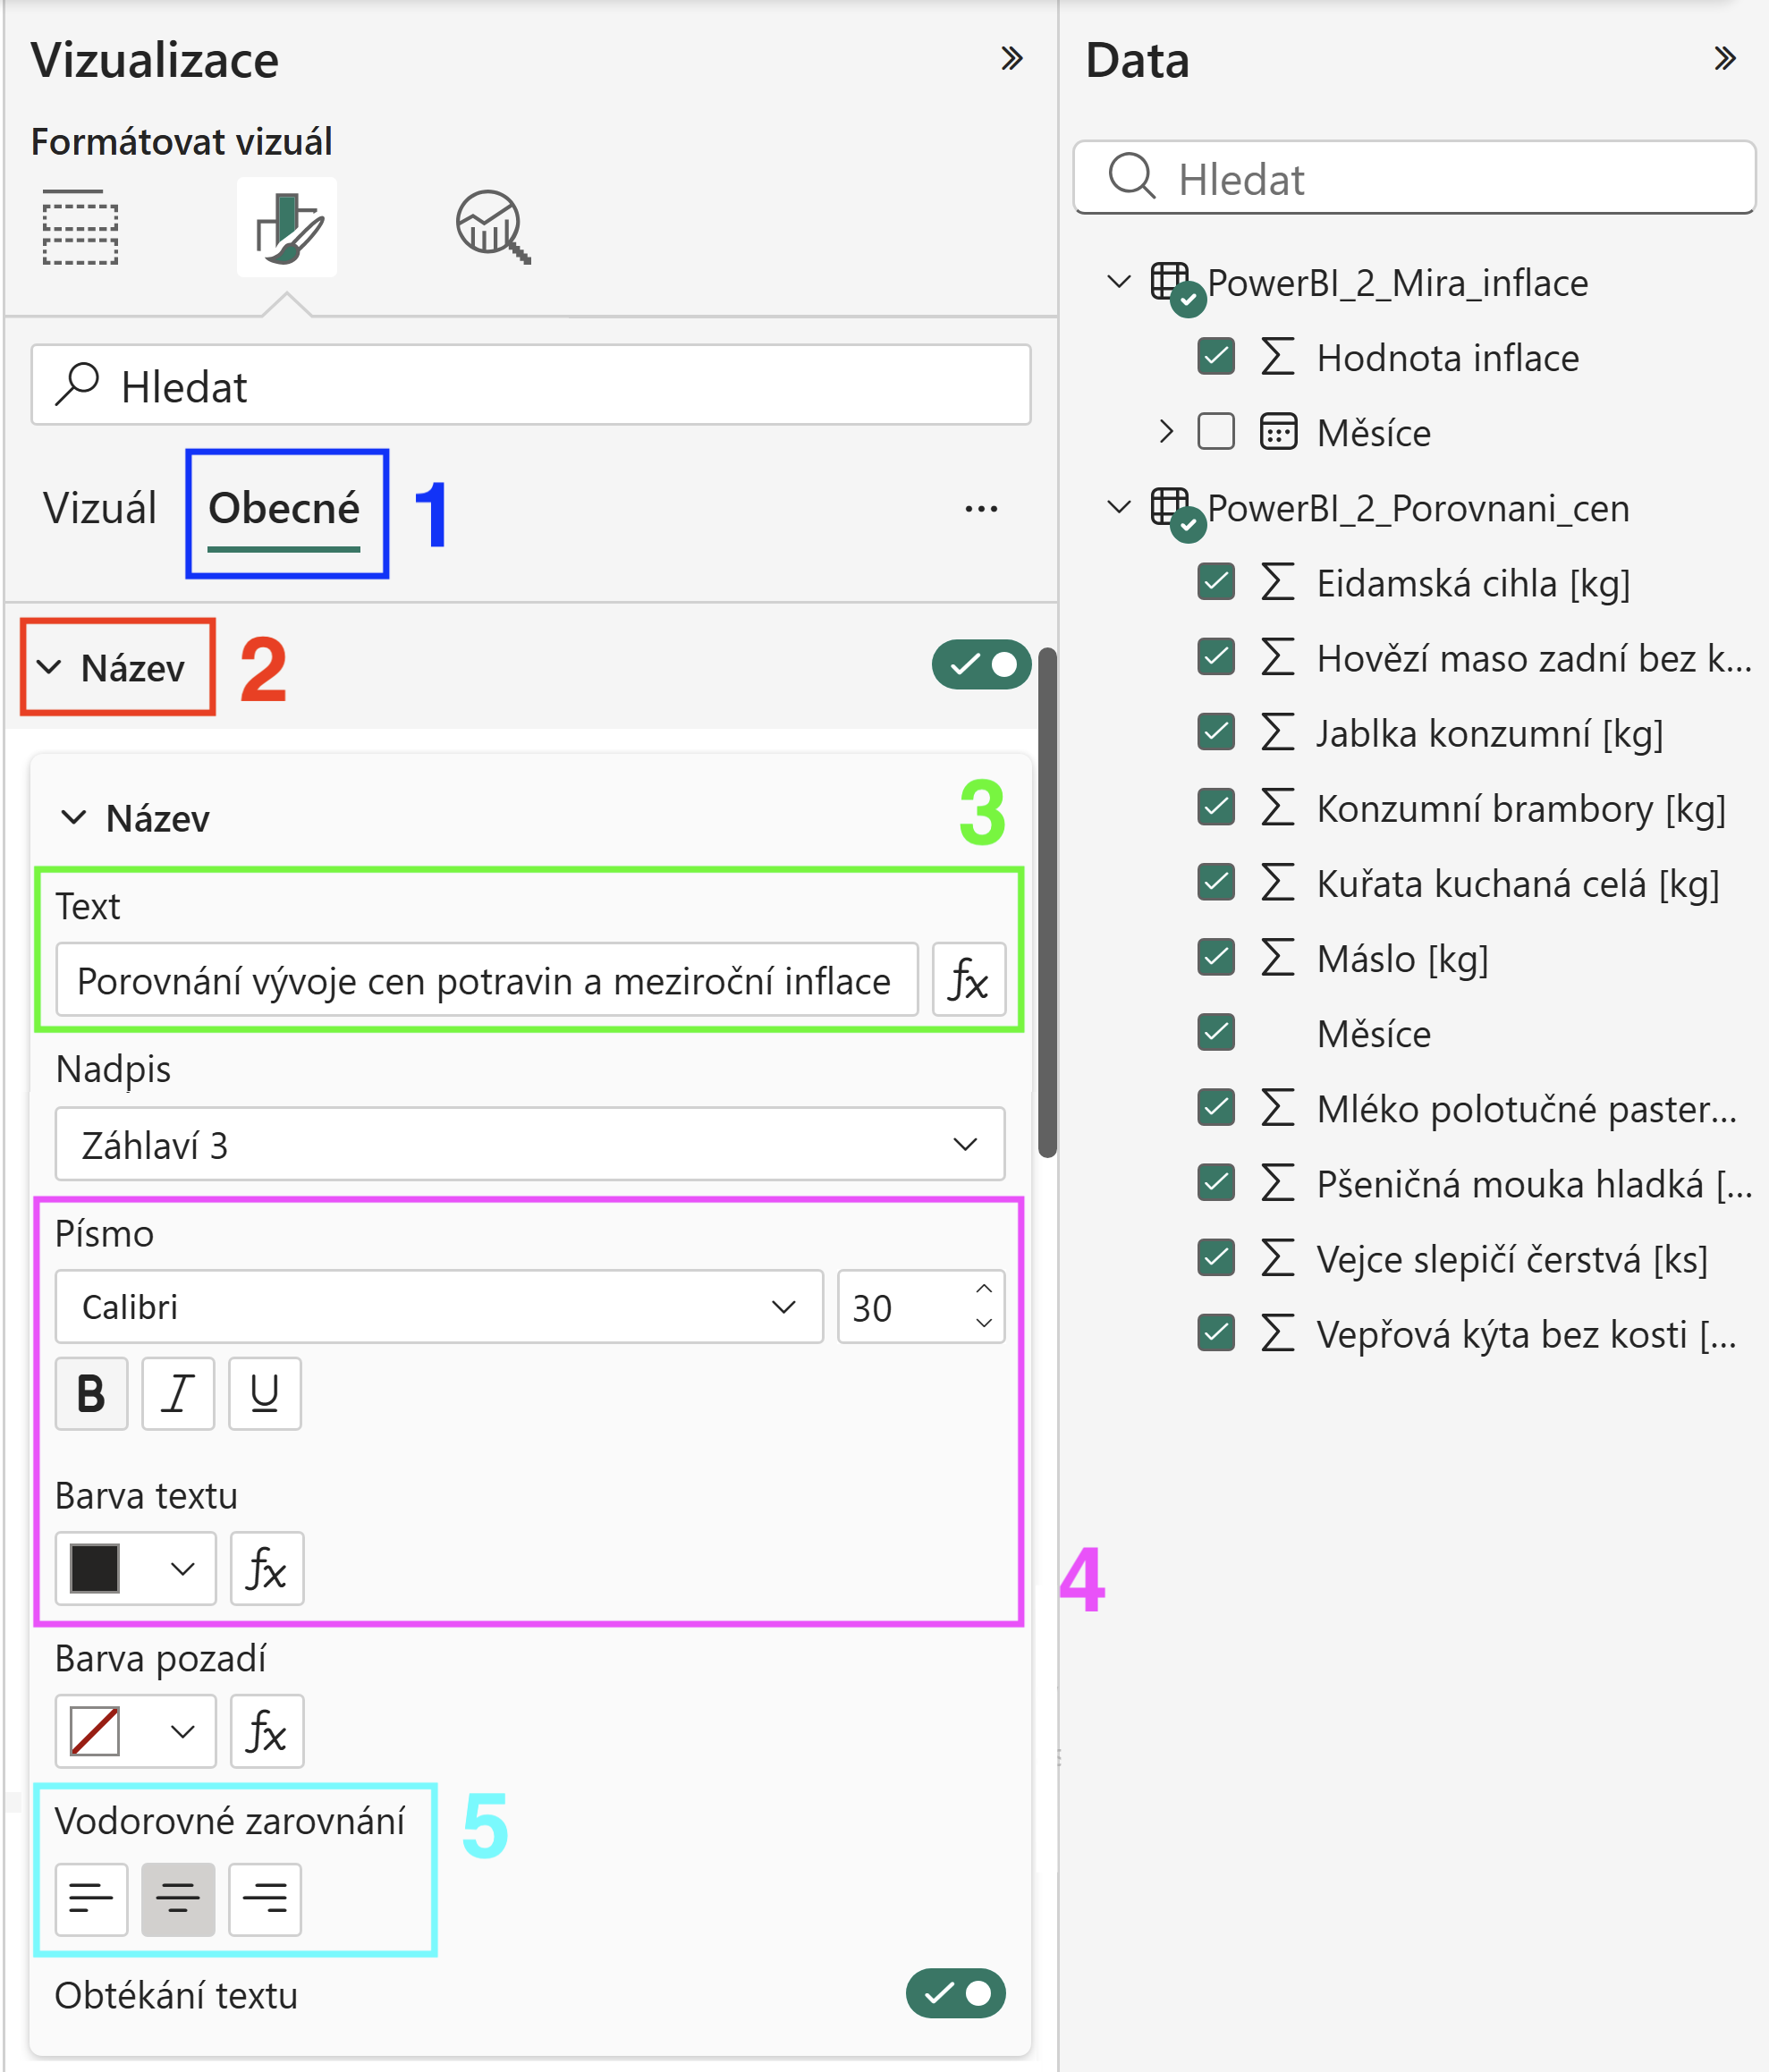
Task: Uncheck the Vejce slepičí čerstvá [ks] checkbox
Action: pyautogui.click(x=1216, y=1257)
